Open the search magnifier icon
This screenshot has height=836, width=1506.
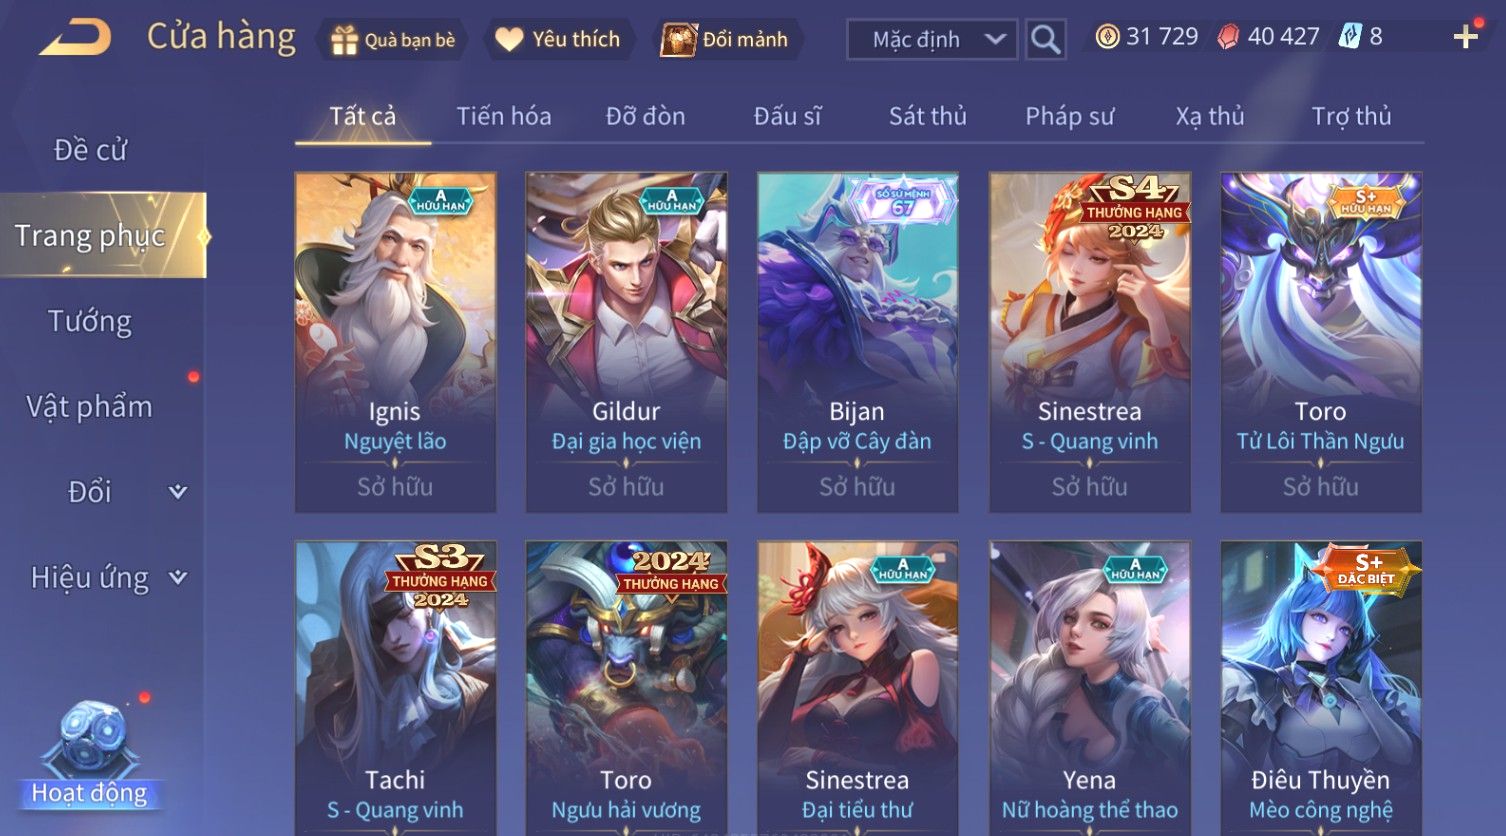(x=1045, y=40)
